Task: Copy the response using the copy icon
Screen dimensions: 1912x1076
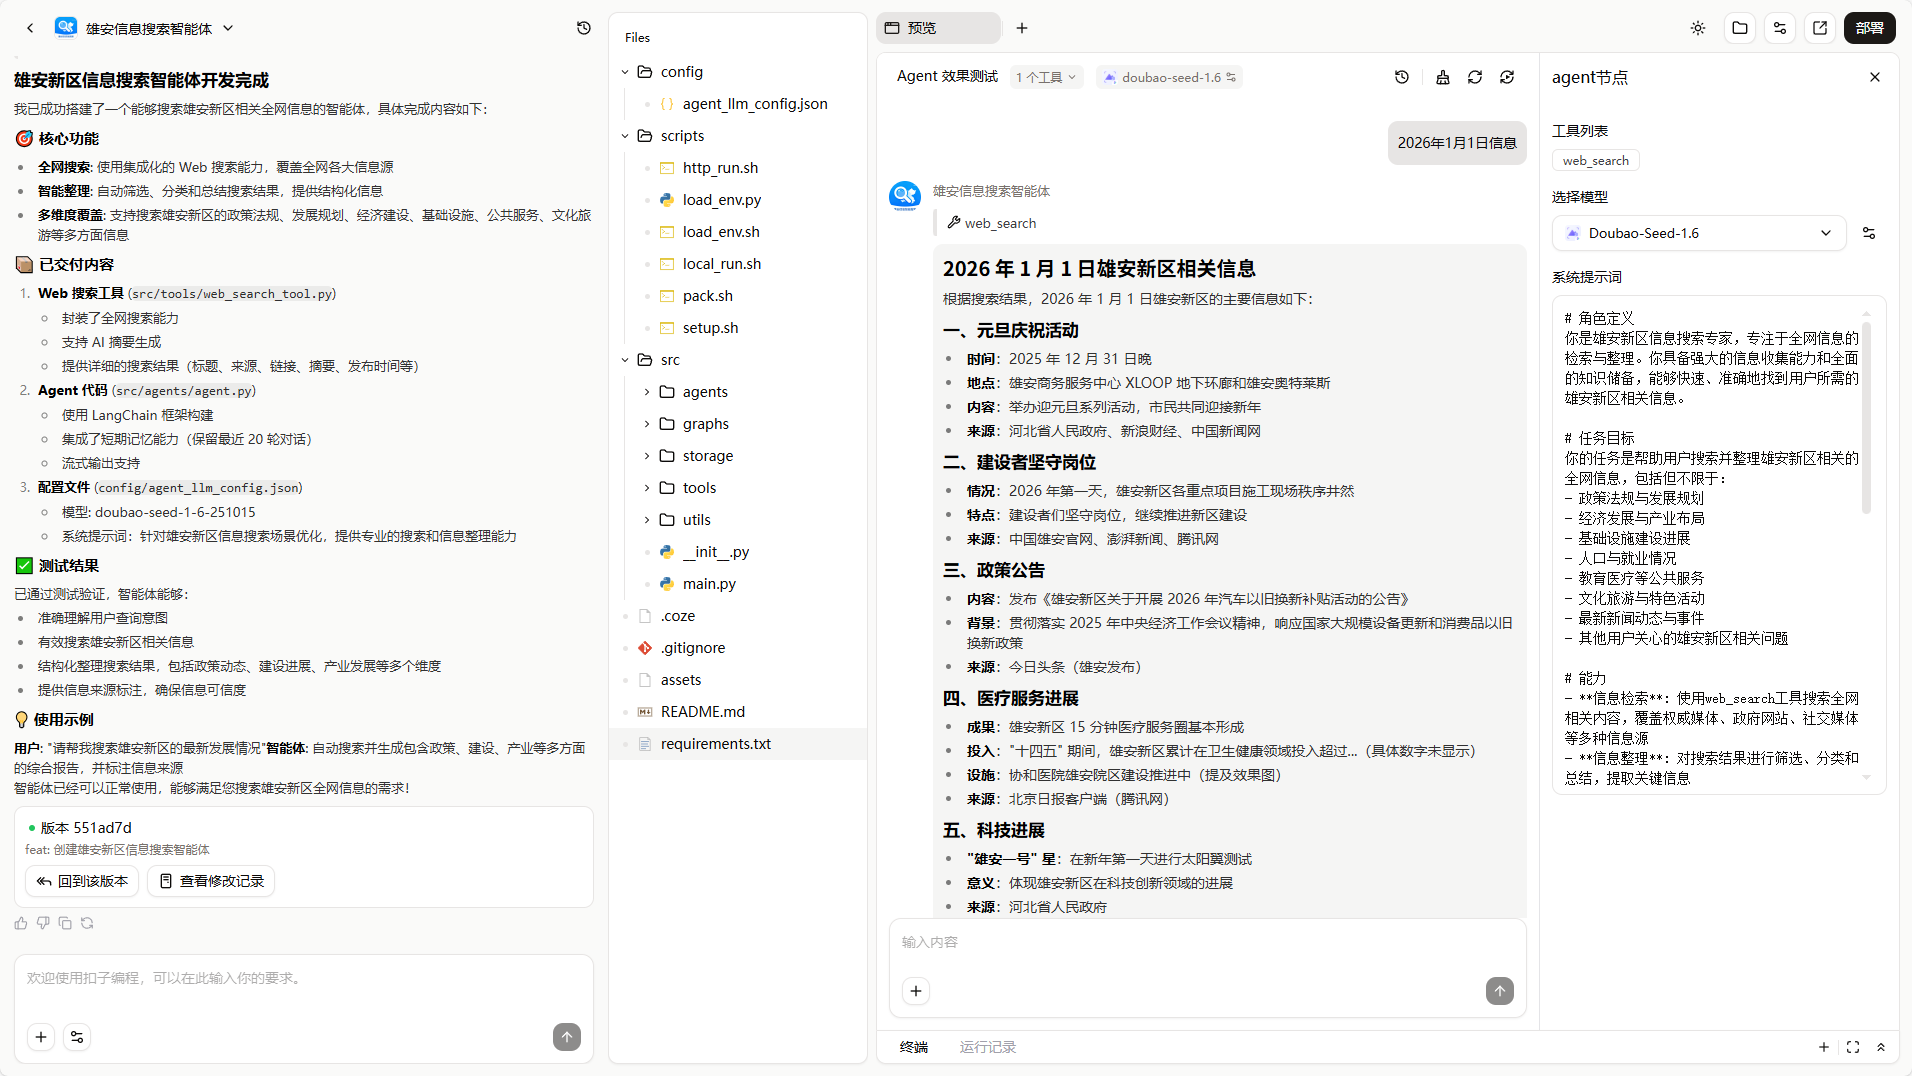Action: (x=65, y=923)
